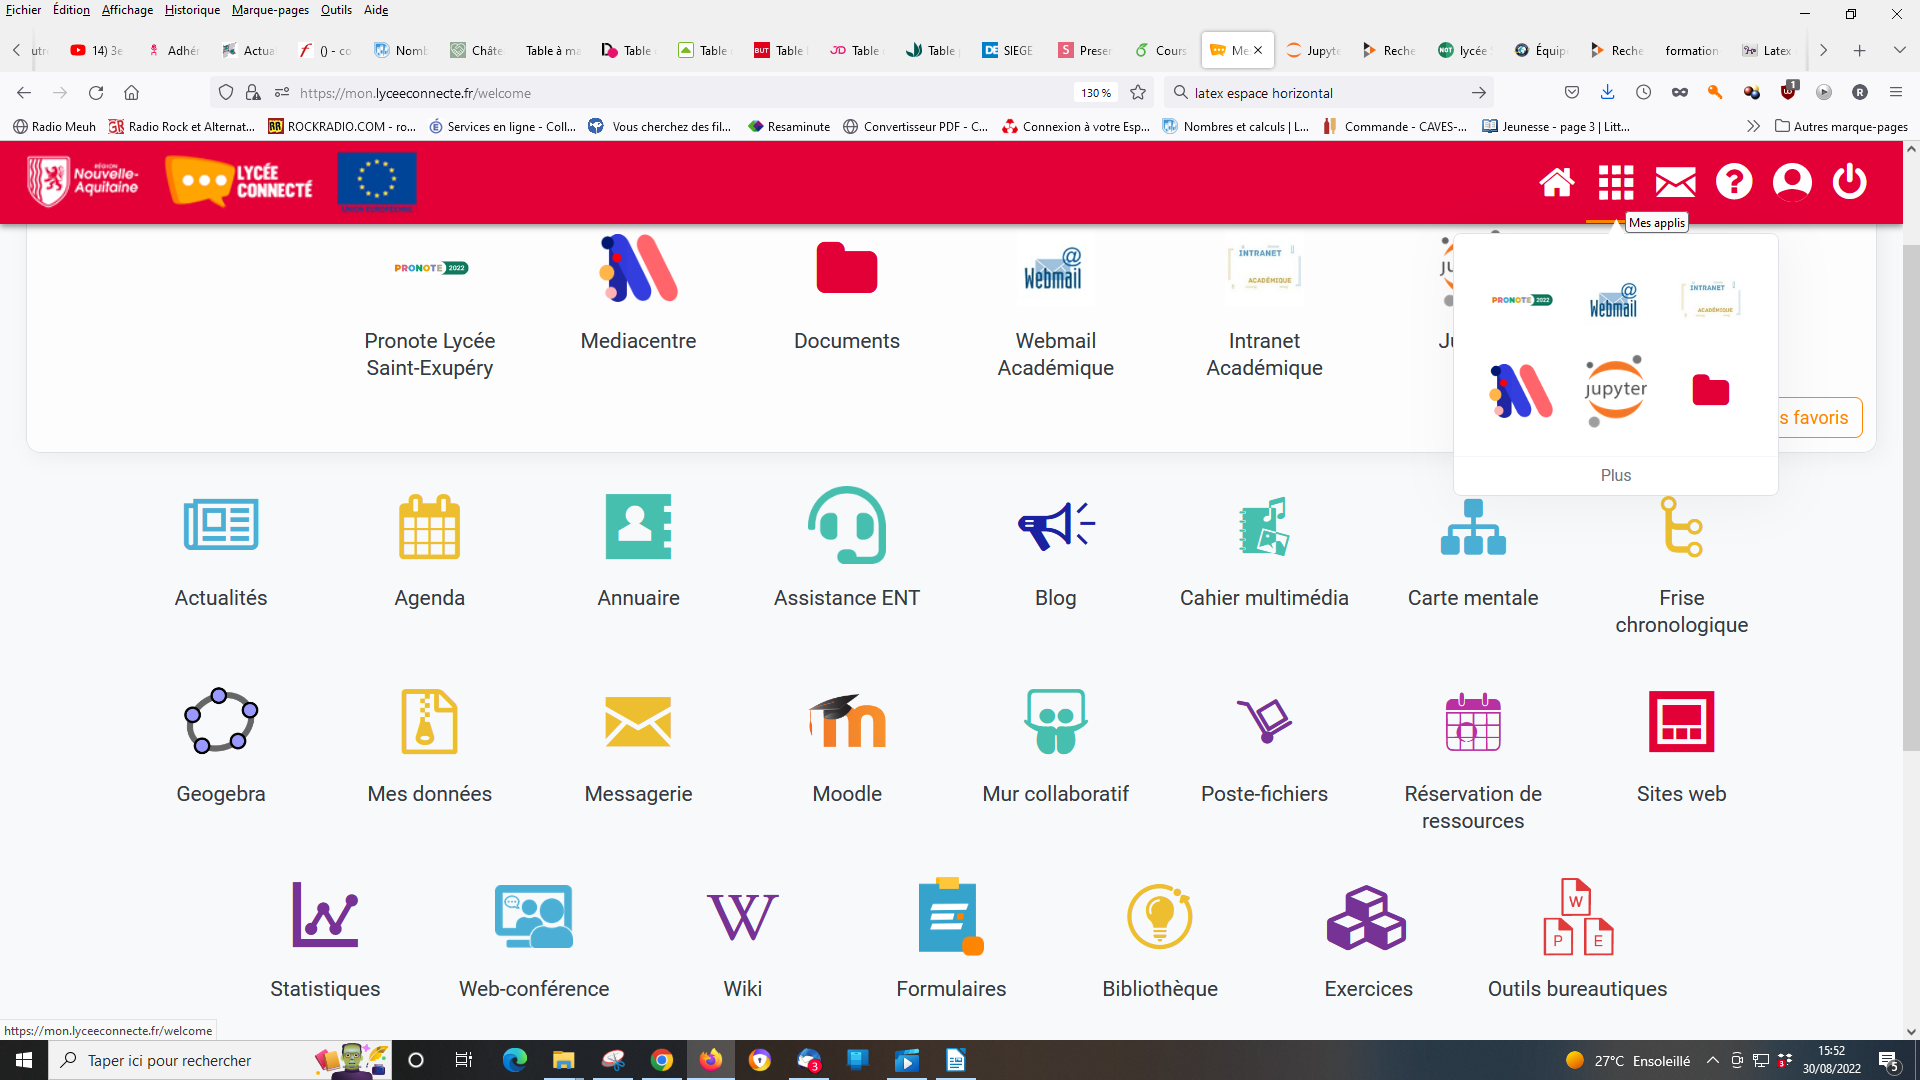Open the Mur collaboratif app
1920x1080 pixels.
[1055, 722]
